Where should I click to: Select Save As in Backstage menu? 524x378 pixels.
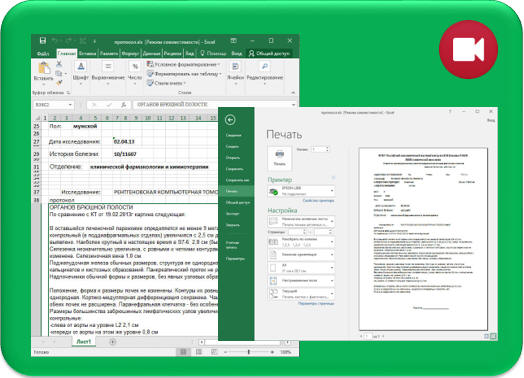click(237, 180)
